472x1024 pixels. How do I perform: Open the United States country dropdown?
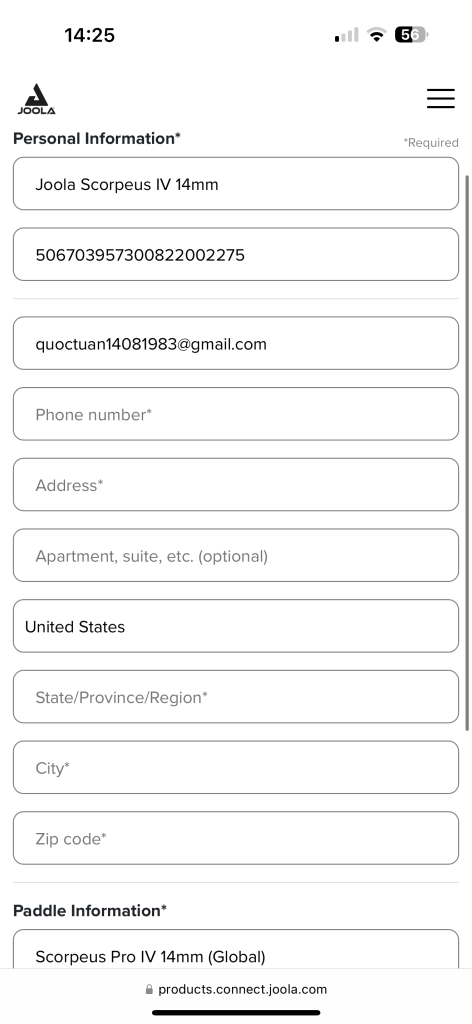236,626
